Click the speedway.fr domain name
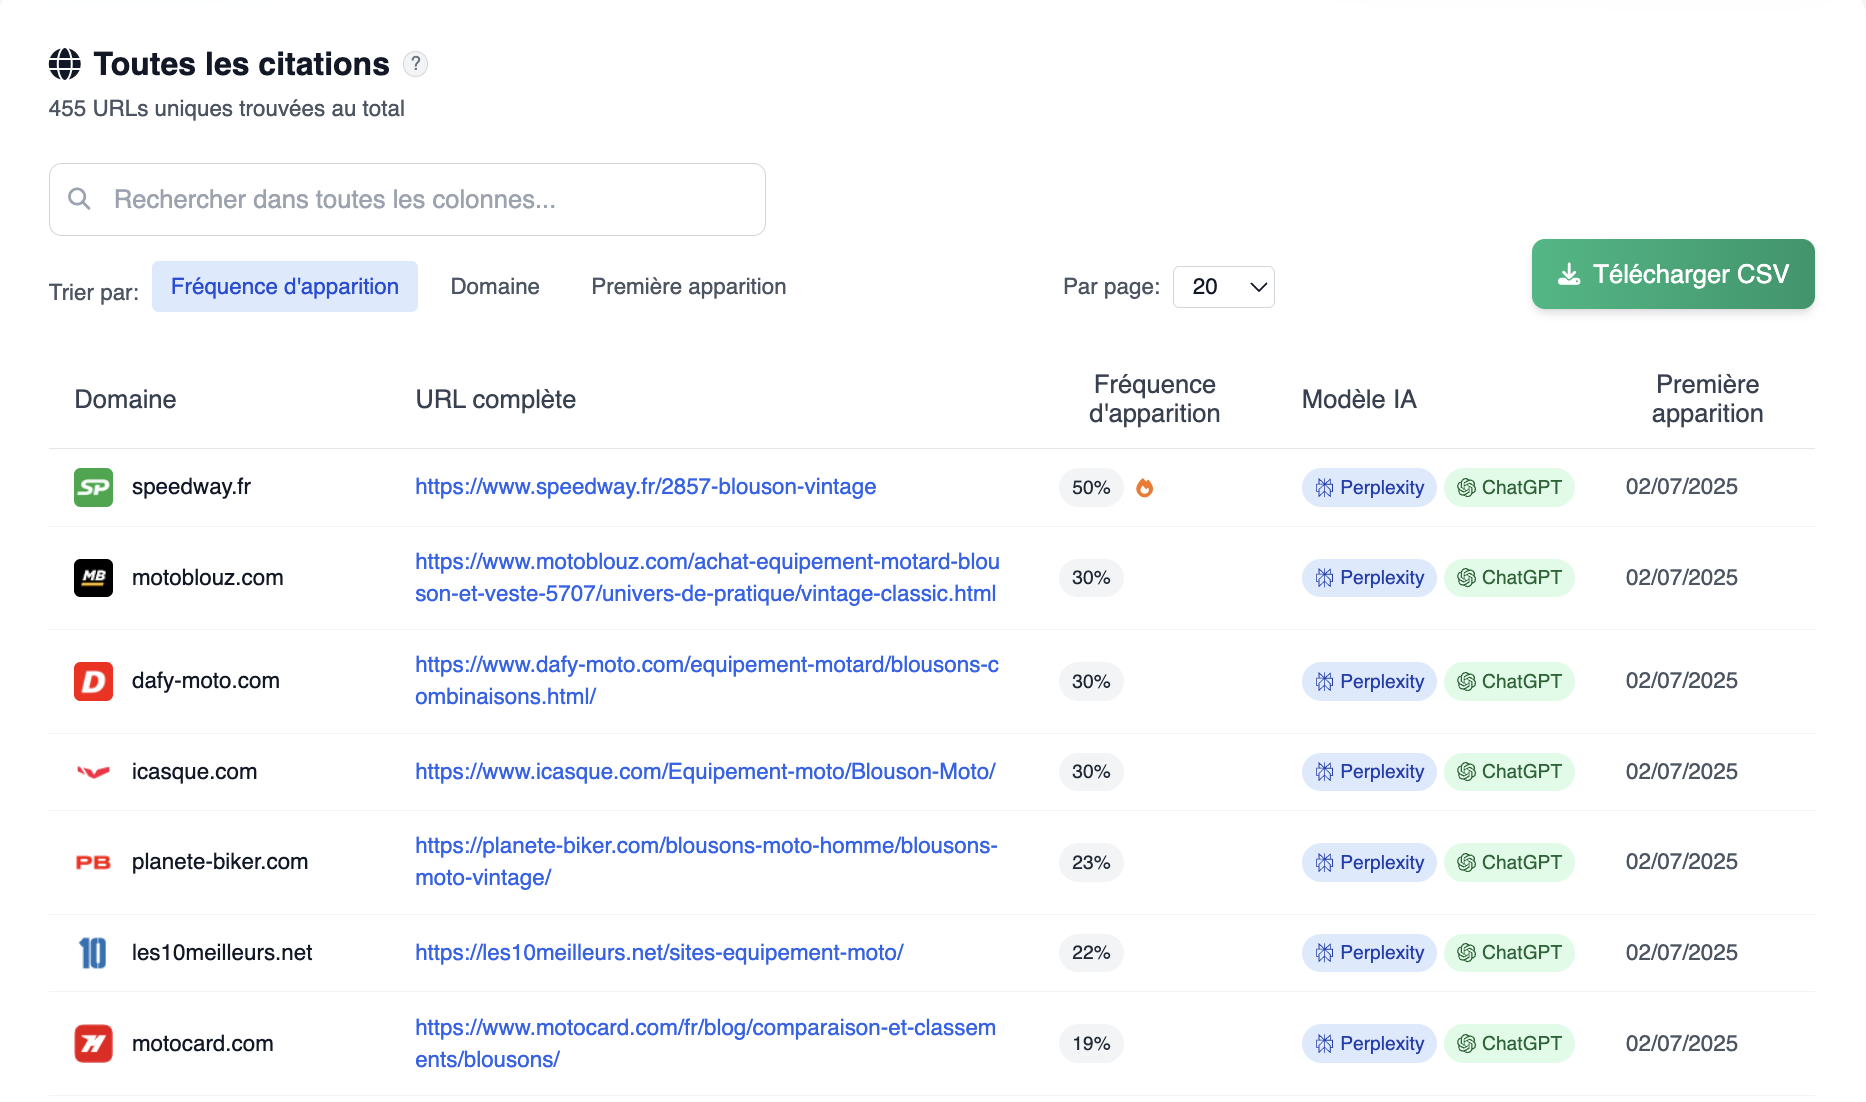The width and height of the screenshot is (1866, 1102). 191,487
